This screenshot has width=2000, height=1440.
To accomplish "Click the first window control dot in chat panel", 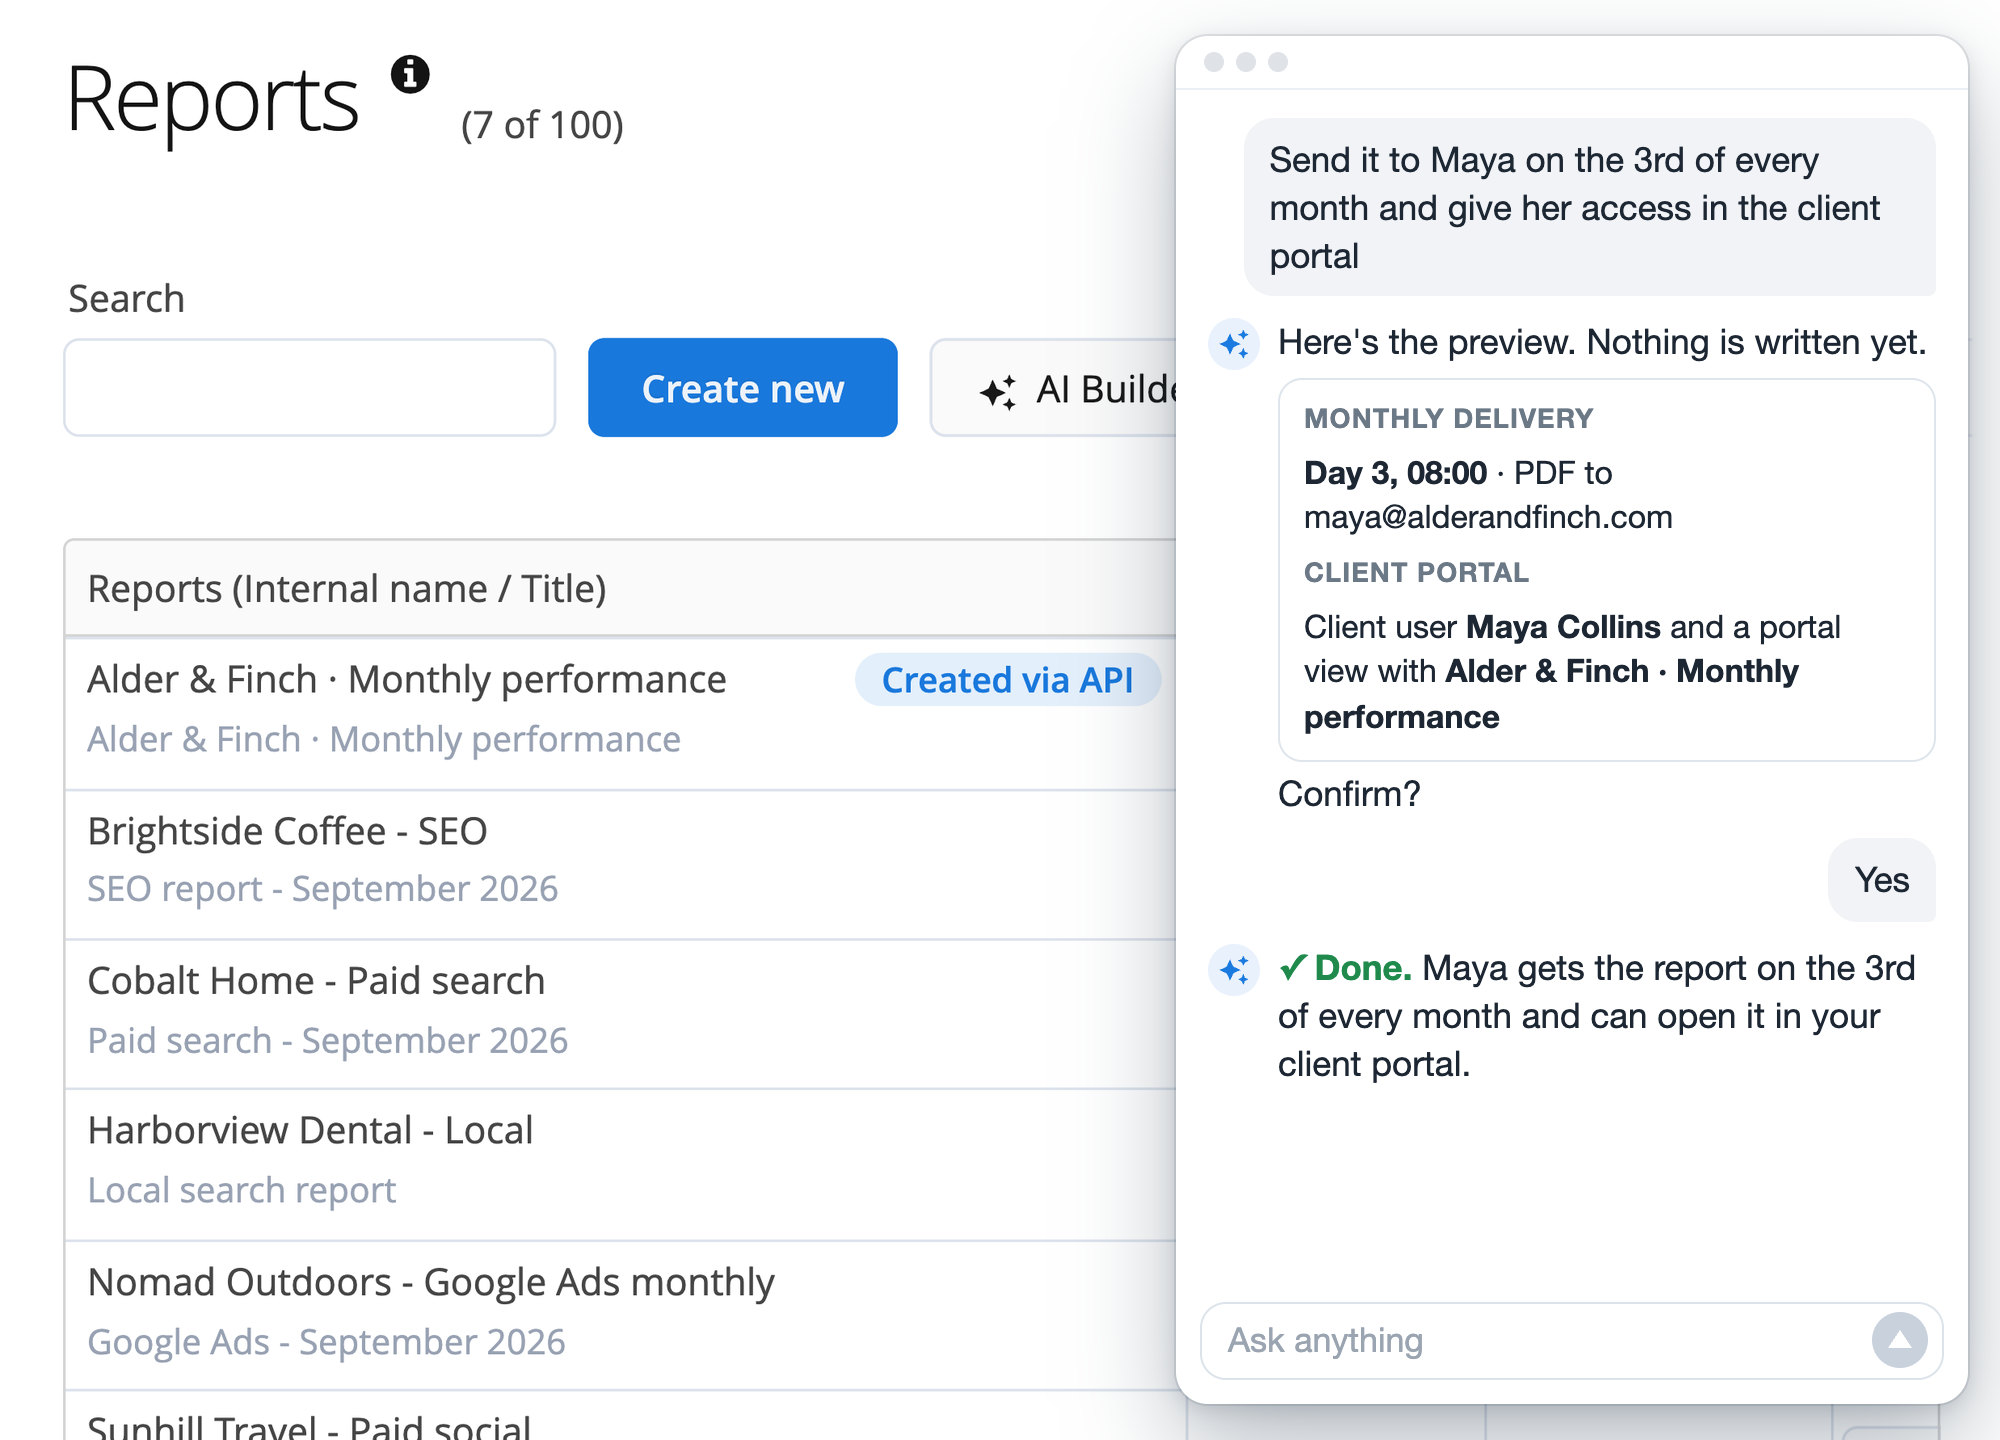I will point(1214,62).
